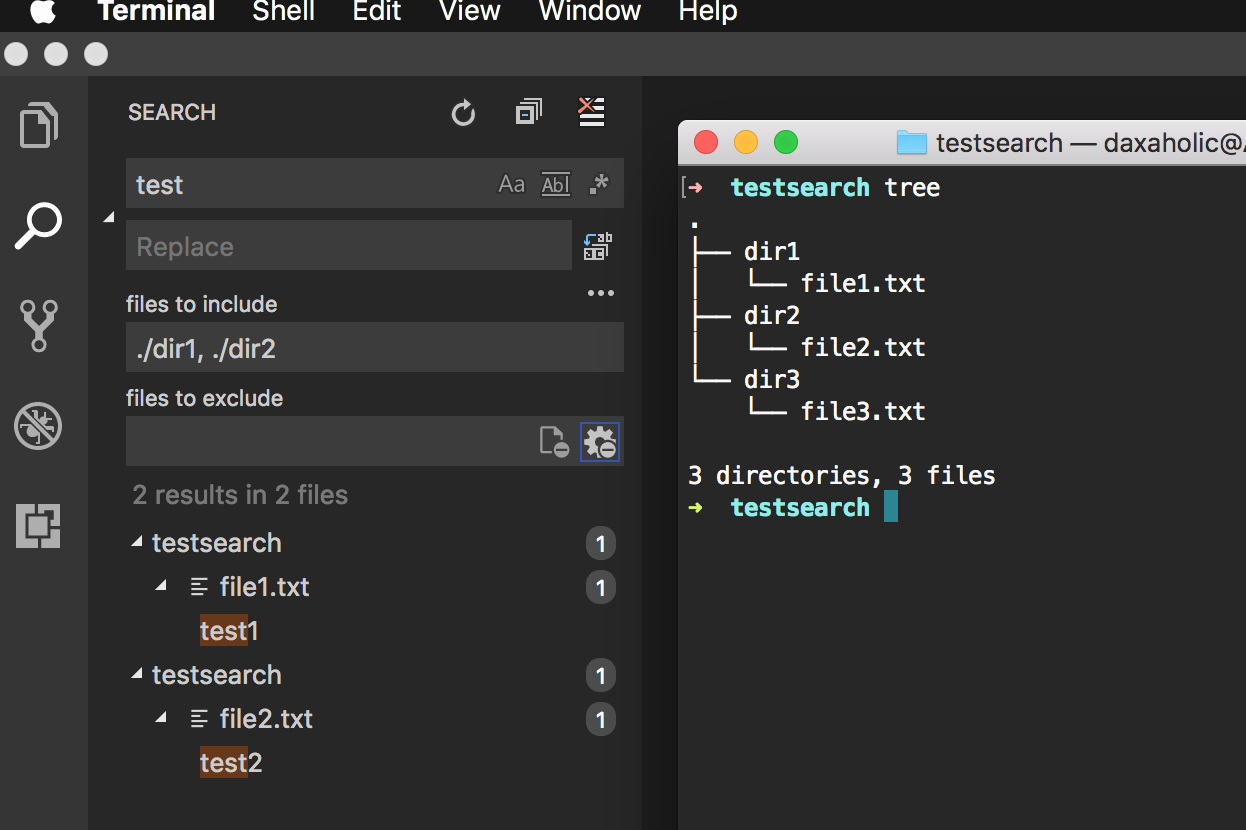The image size is (1246, 830).
Task: Click Replace All icon
Action: (x=597, y=246)
